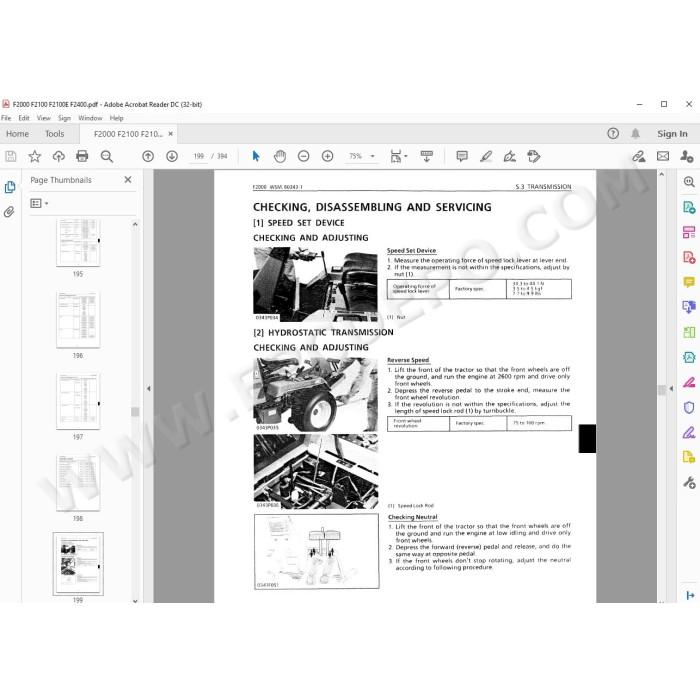
Task: Open the fit page options dropdown
Action: click(x=398, y=156)
